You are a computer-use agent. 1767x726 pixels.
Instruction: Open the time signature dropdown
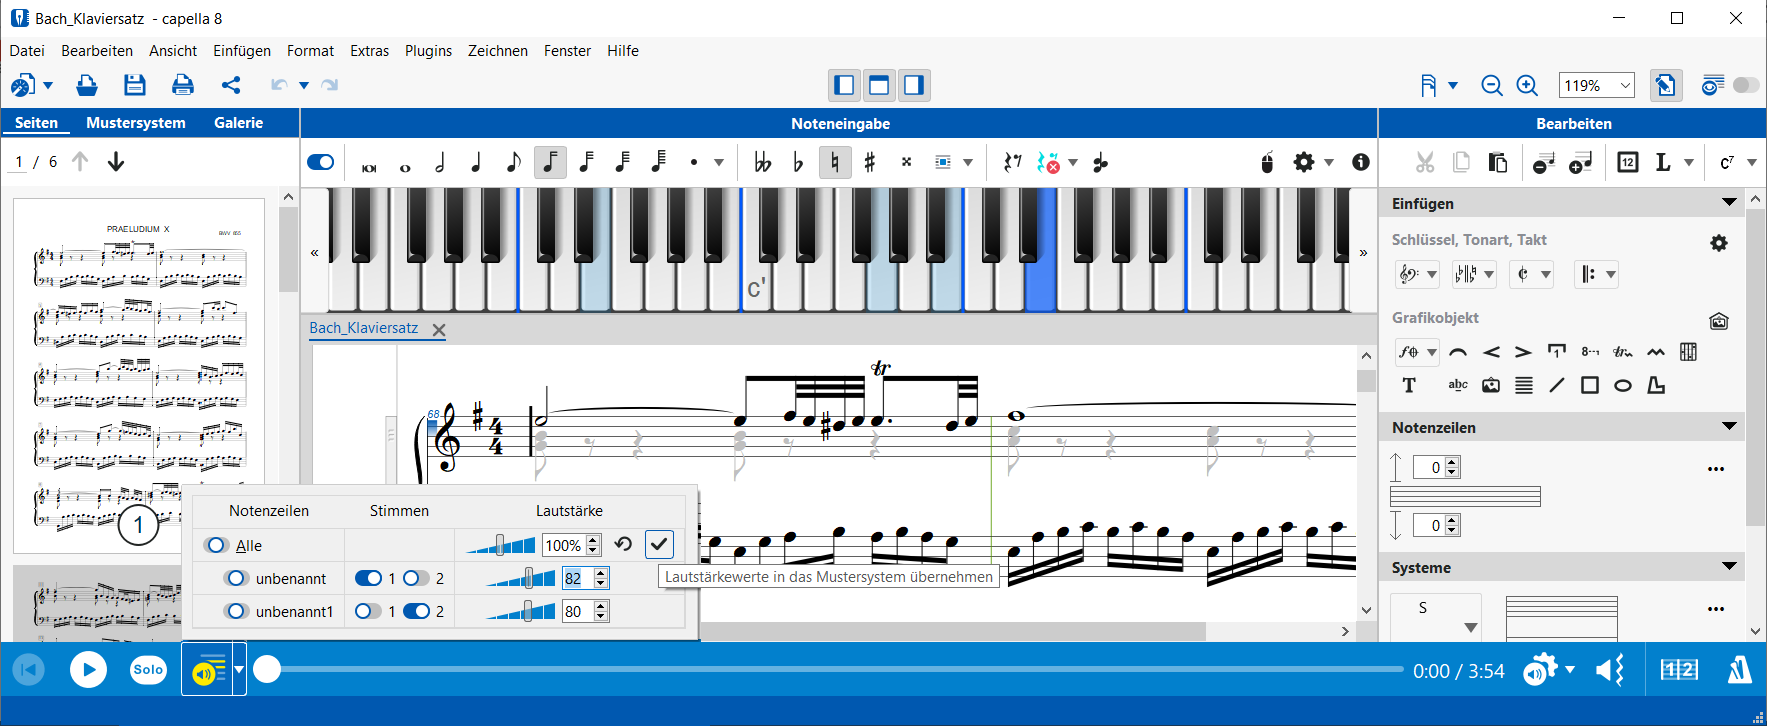1531,274
